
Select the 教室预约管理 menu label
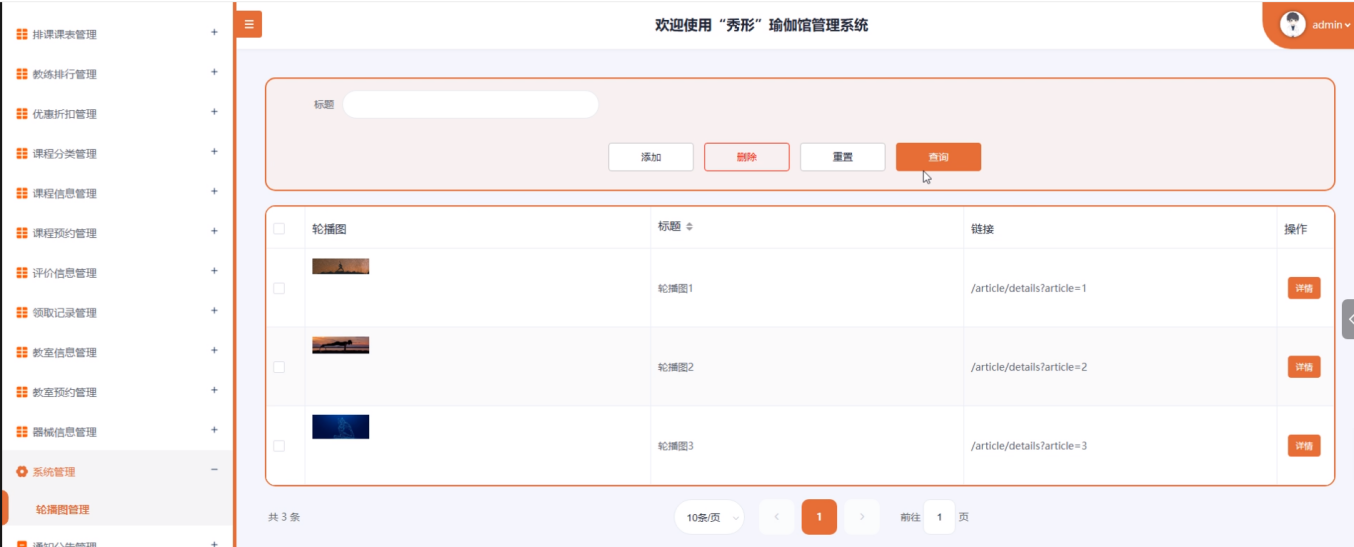(x=65, y=392)
